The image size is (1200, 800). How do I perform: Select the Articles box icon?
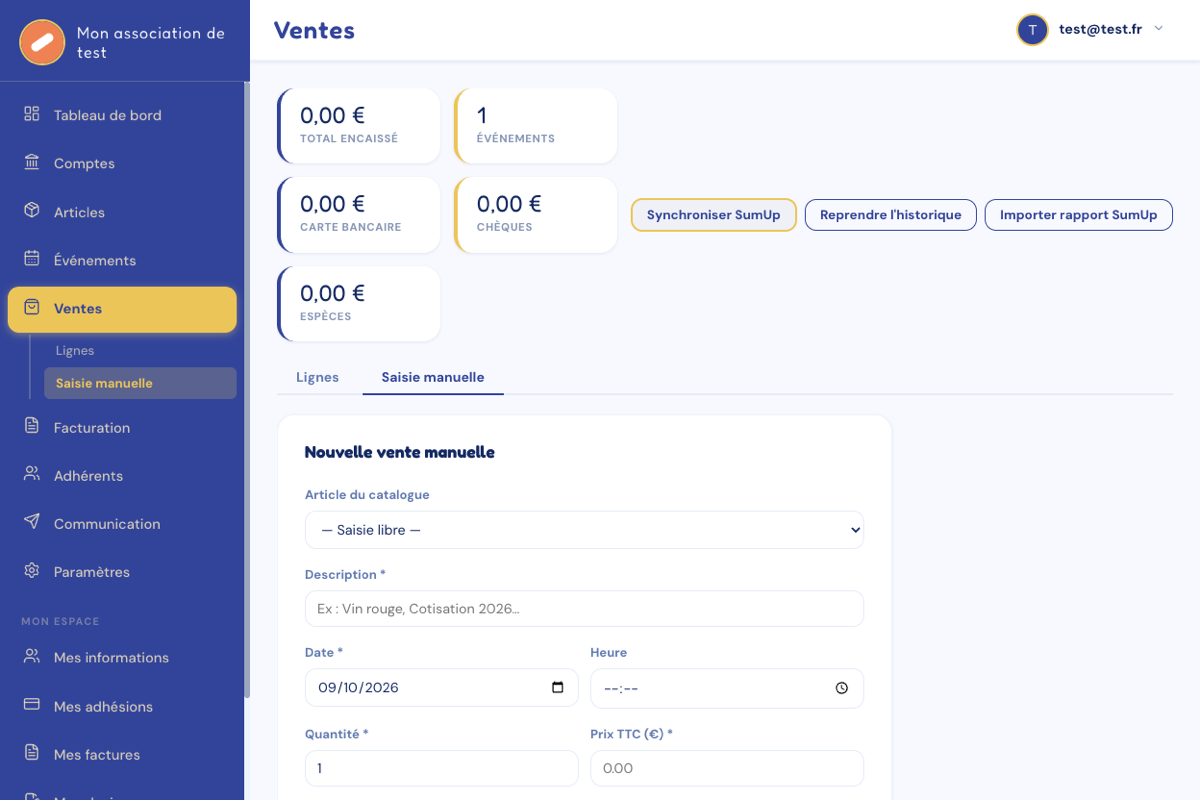[32, 211]
